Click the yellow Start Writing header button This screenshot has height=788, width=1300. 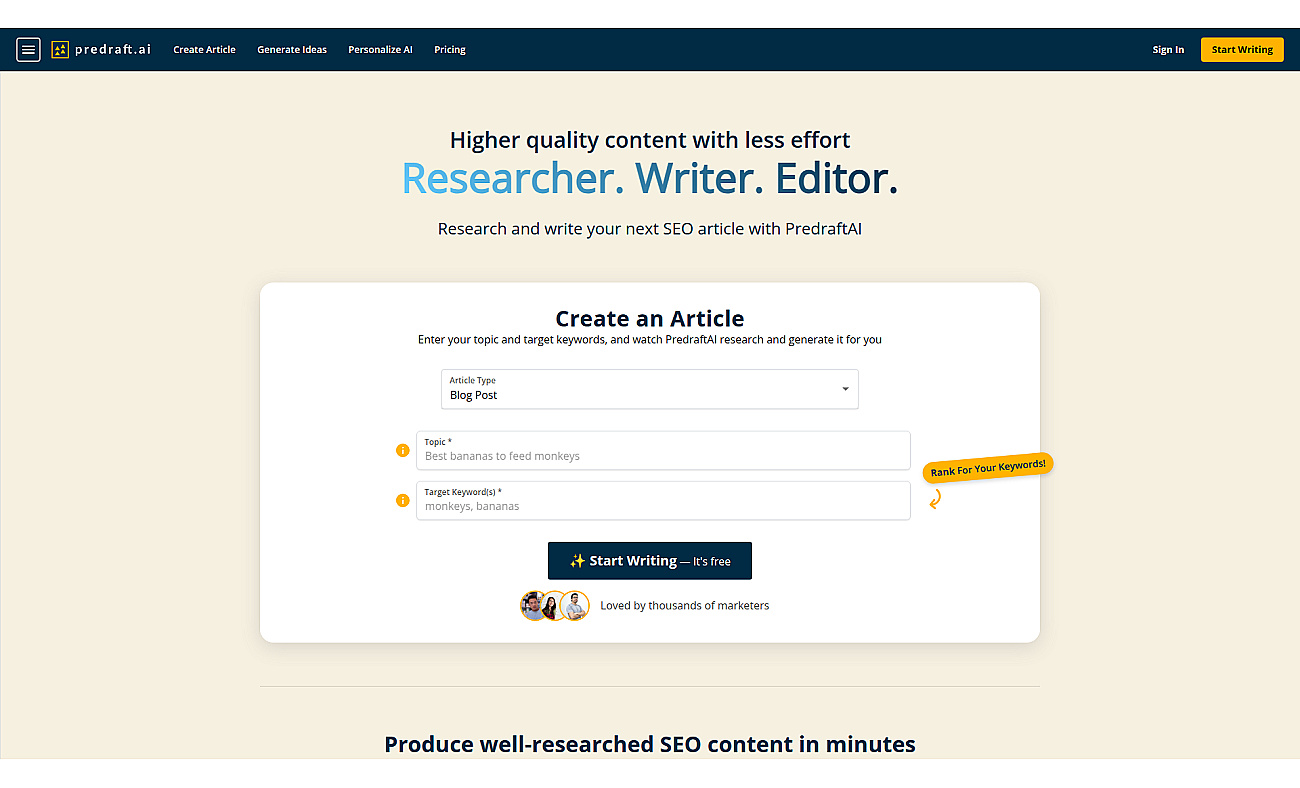point(1242,50)
